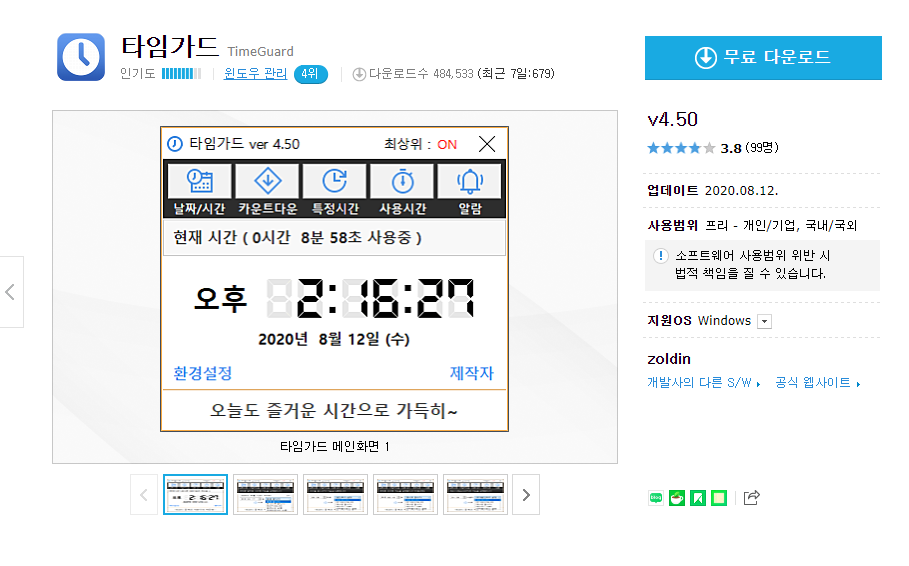Click the share arrow icon
Screen dimensions: 909x566
click(x=751, y=498)
